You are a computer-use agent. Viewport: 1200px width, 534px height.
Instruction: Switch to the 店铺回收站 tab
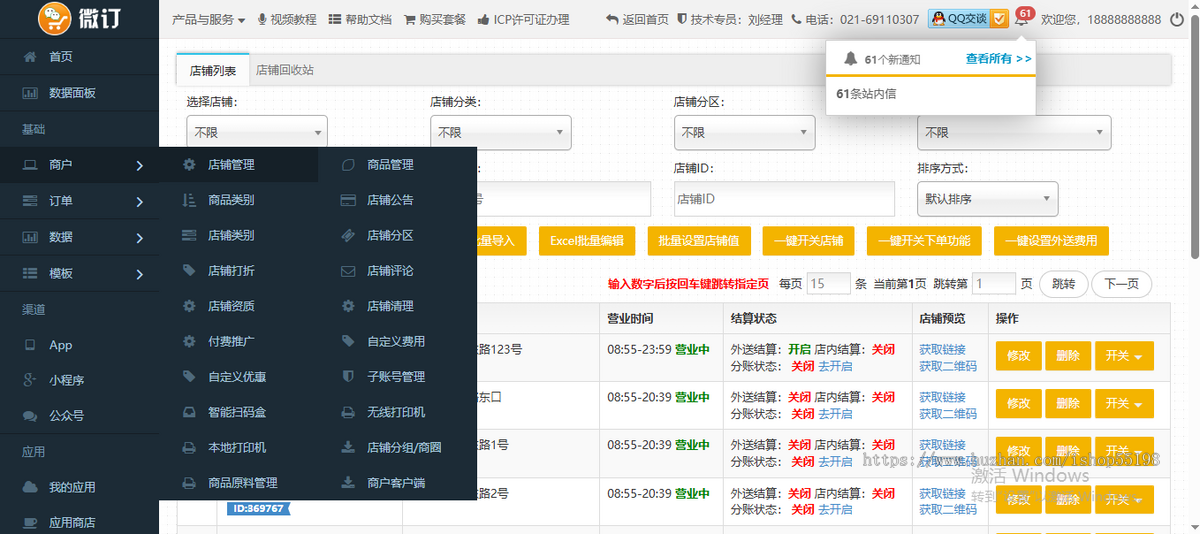pos(284,70)
